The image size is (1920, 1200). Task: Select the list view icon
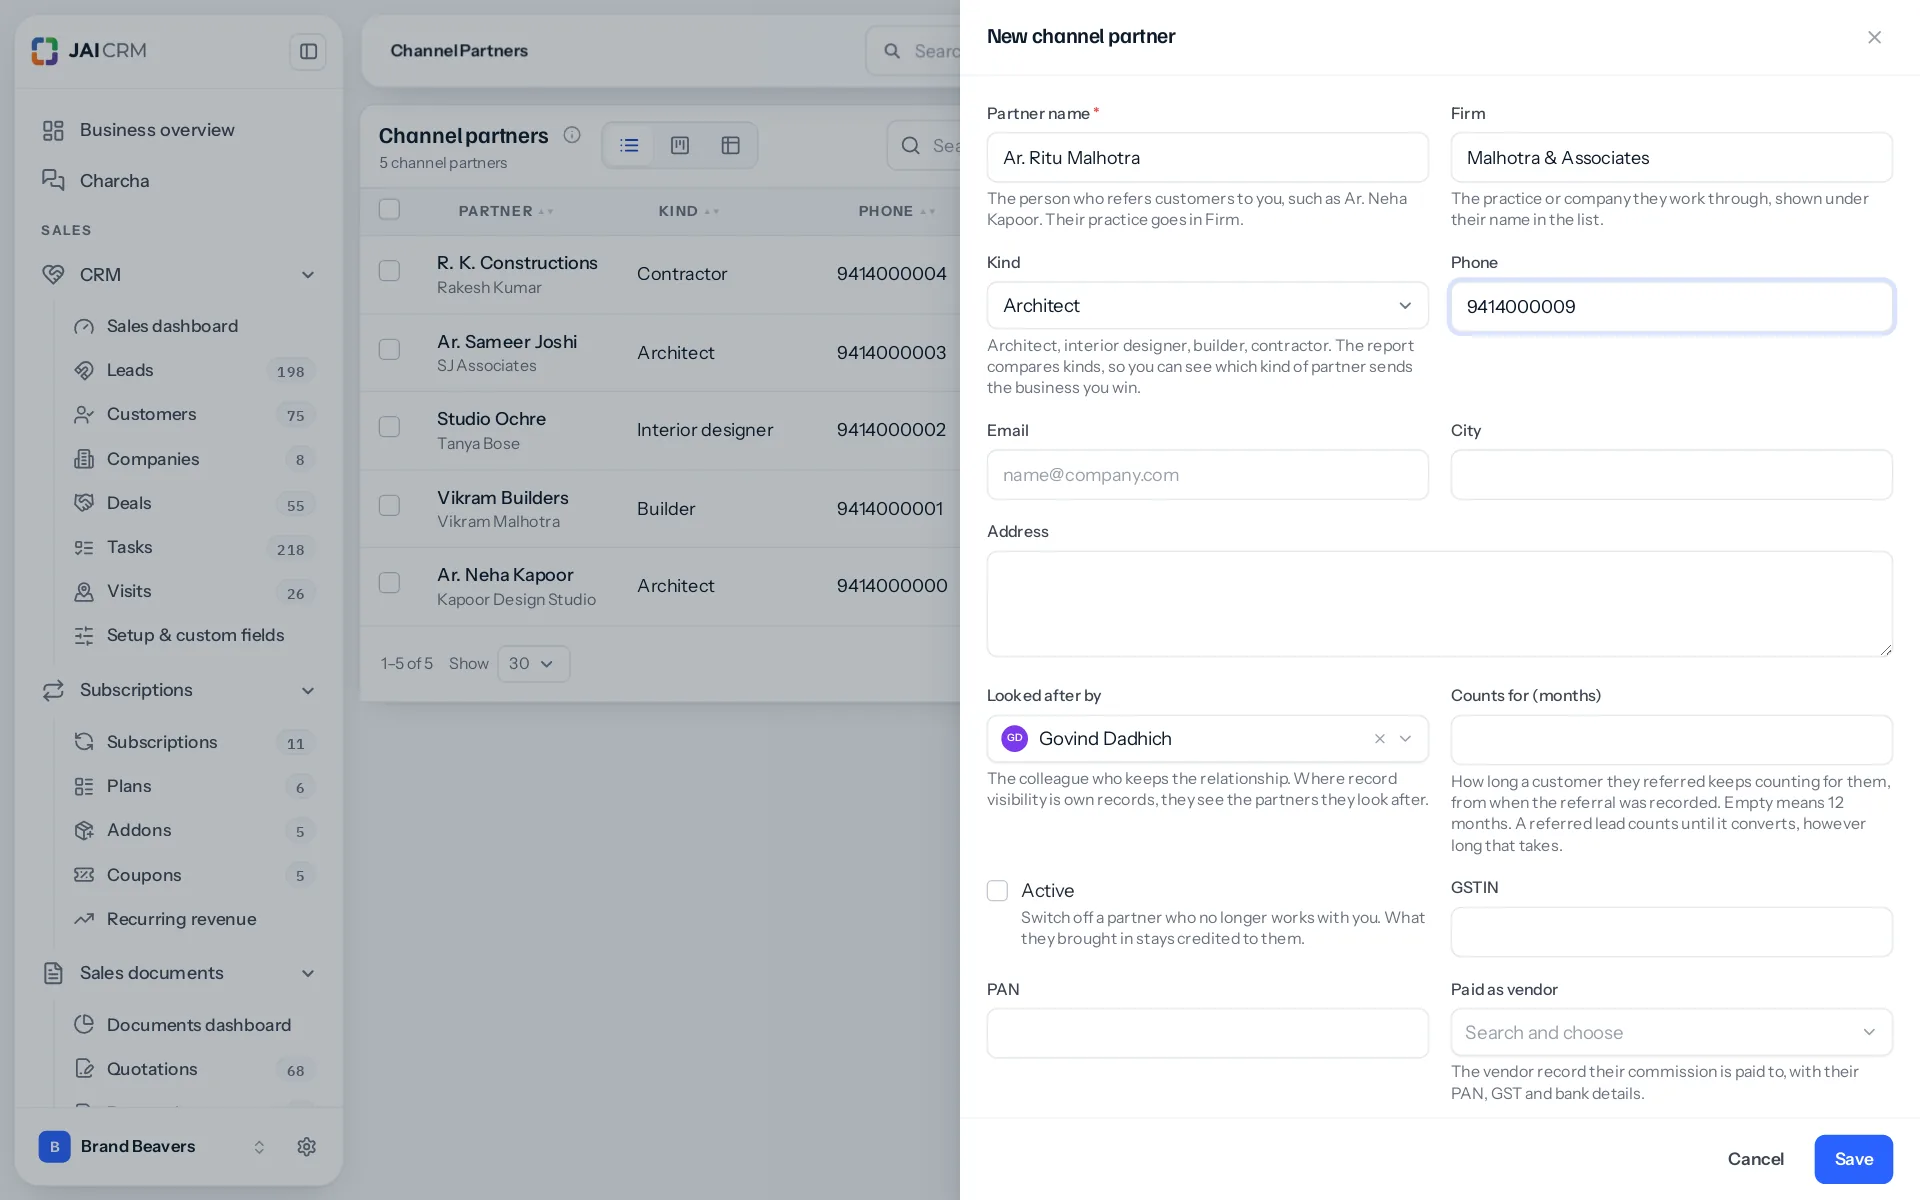click(629, 146)
